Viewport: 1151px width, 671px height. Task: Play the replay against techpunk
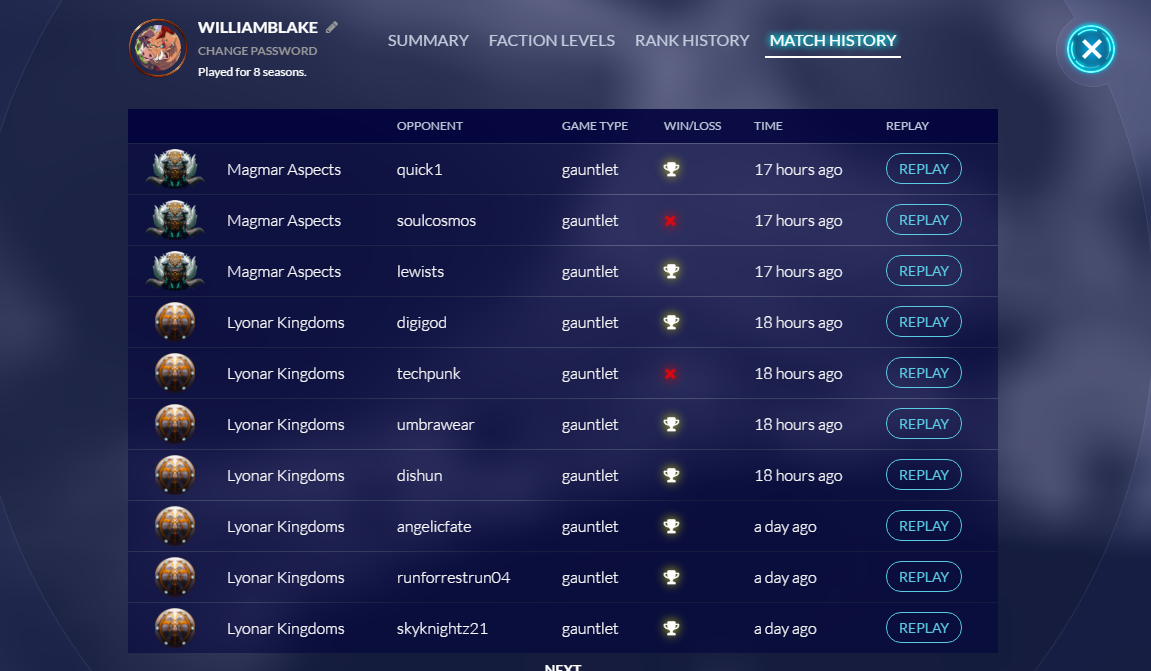click(923, 373)
